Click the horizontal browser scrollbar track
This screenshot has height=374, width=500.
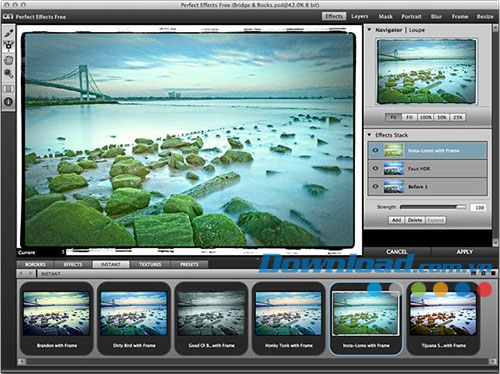coord(257,361)
